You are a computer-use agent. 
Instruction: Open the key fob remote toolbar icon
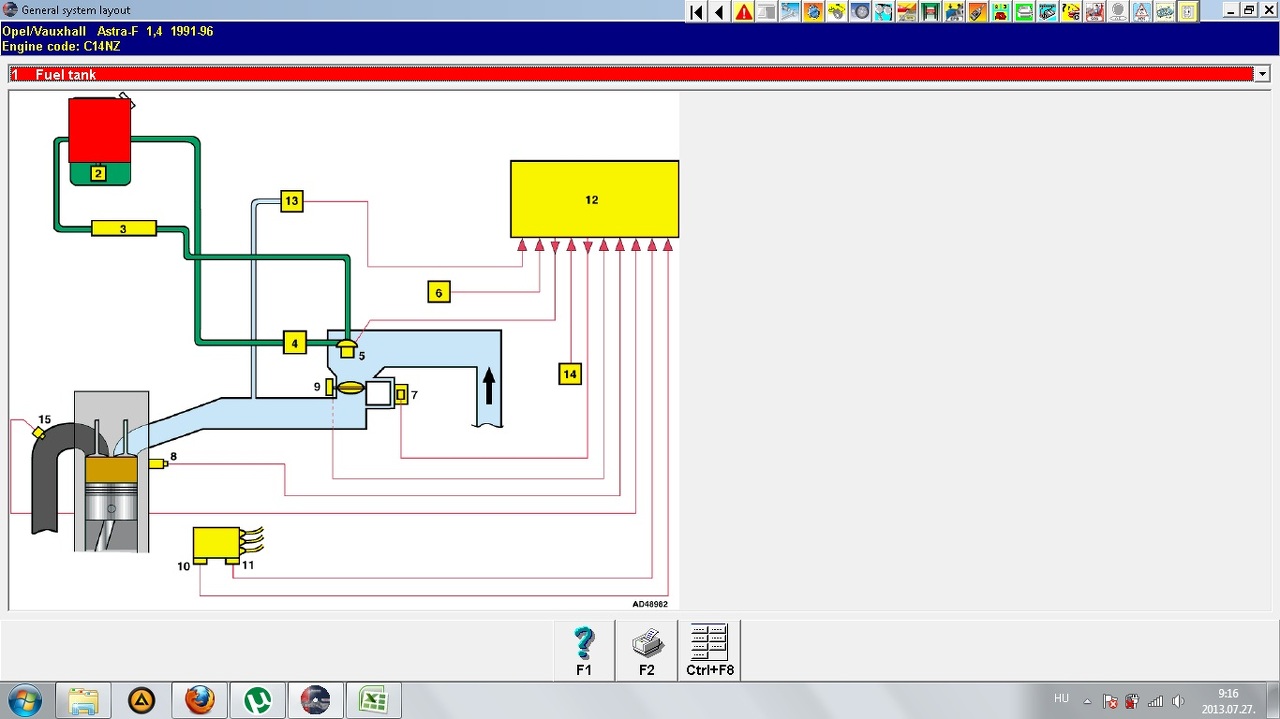(x=977, y=12)
